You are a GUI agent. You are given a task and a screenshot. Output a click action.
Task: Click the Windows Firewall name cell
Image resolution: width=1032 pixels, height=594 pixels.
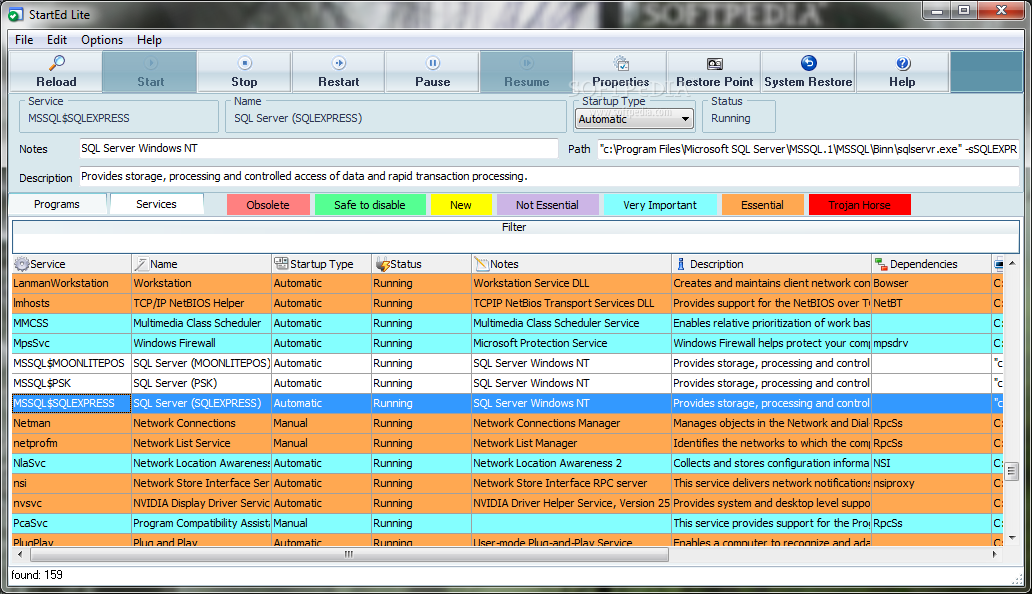(201, 343)
